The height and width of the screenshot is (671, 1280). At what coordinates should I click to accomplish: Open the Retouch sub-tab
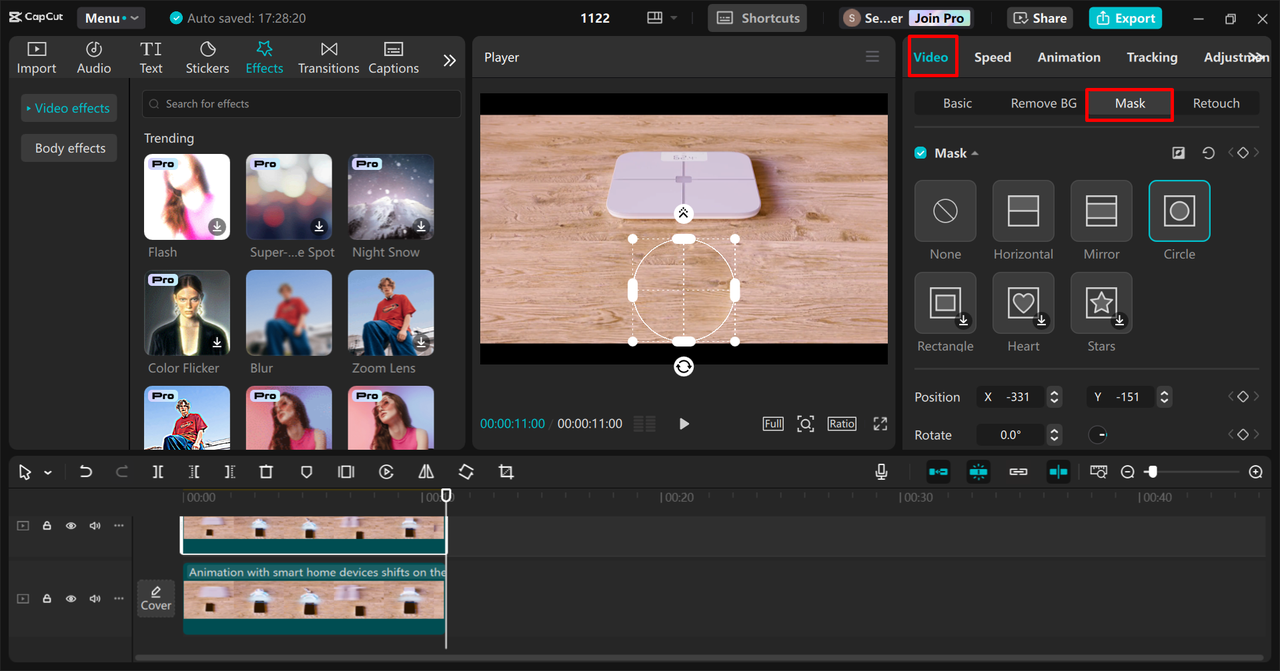tap(1216, 103)
